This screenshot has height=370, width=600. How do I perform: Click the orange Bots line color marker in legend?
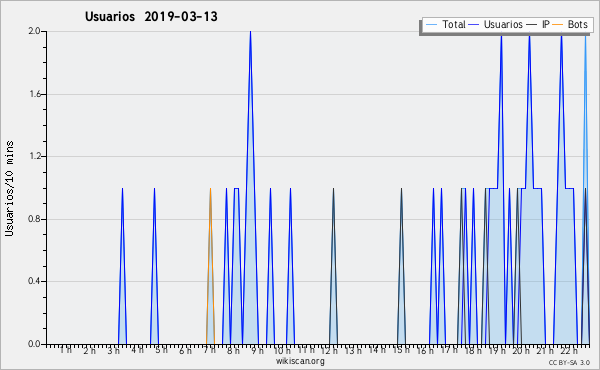point(558,24)
